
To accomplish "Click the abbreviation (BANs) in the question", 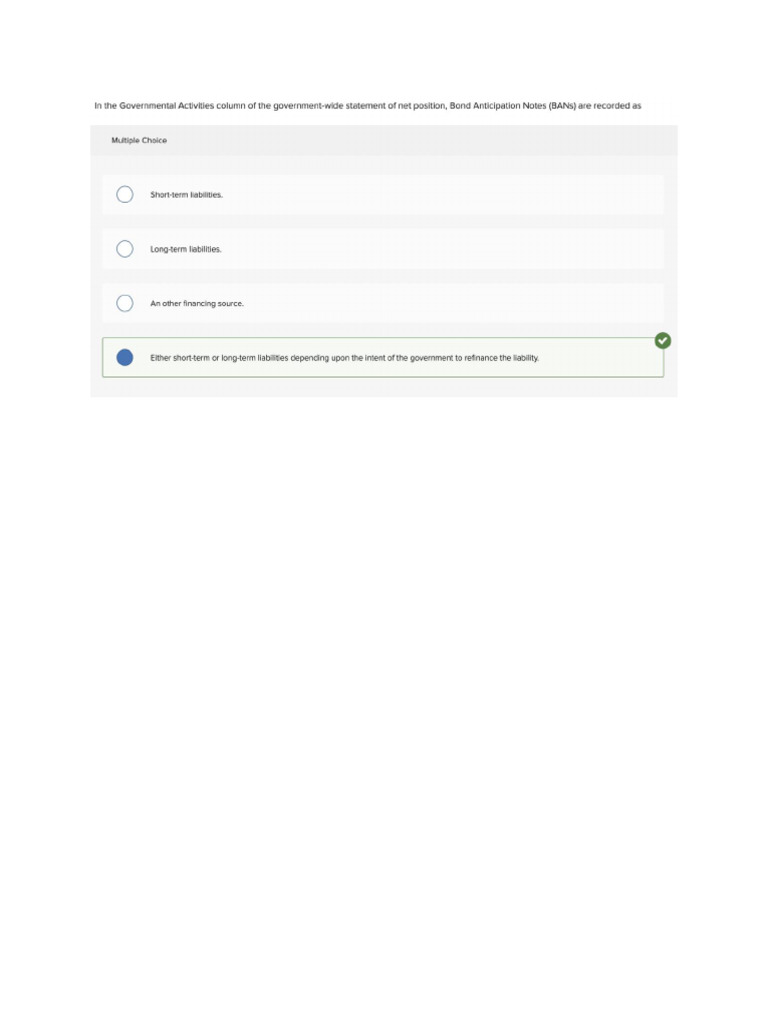I will click(562, 106).
